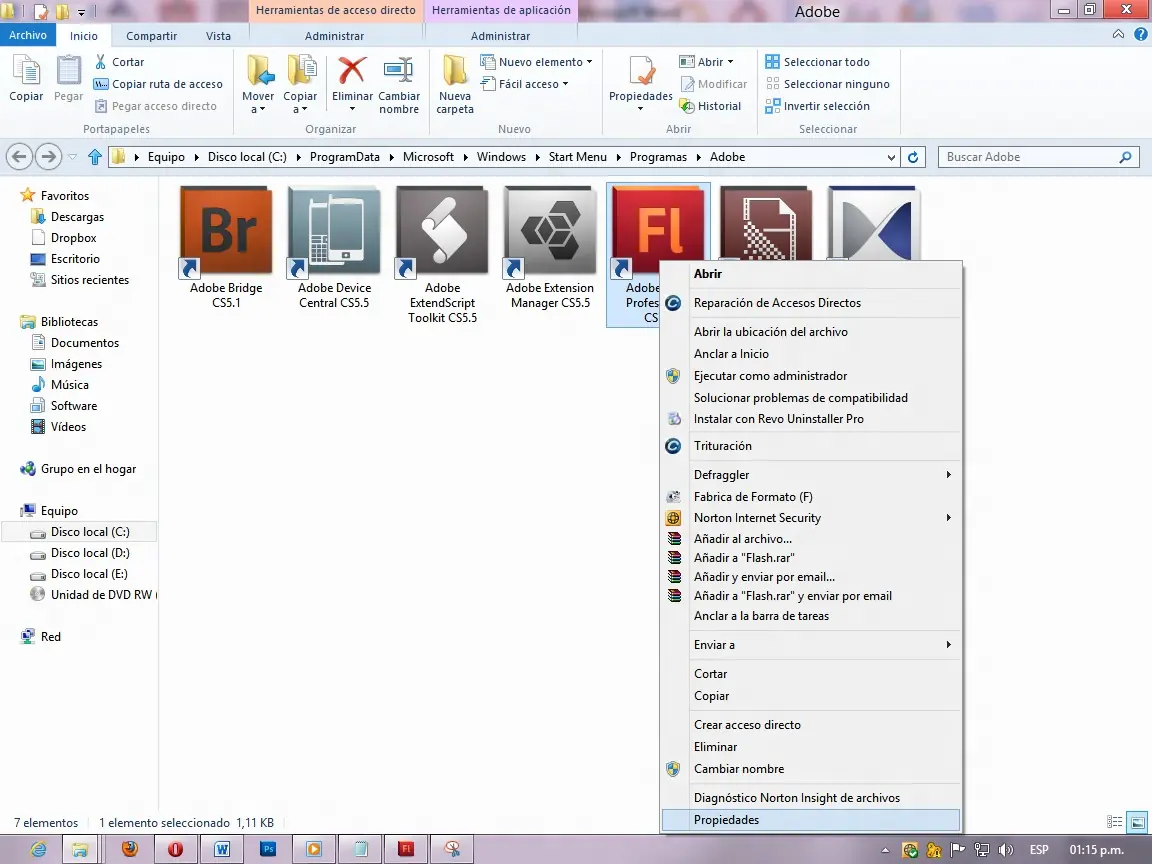
Task: Switch to the Vista ribbon tab
Action: click(218, 36)
